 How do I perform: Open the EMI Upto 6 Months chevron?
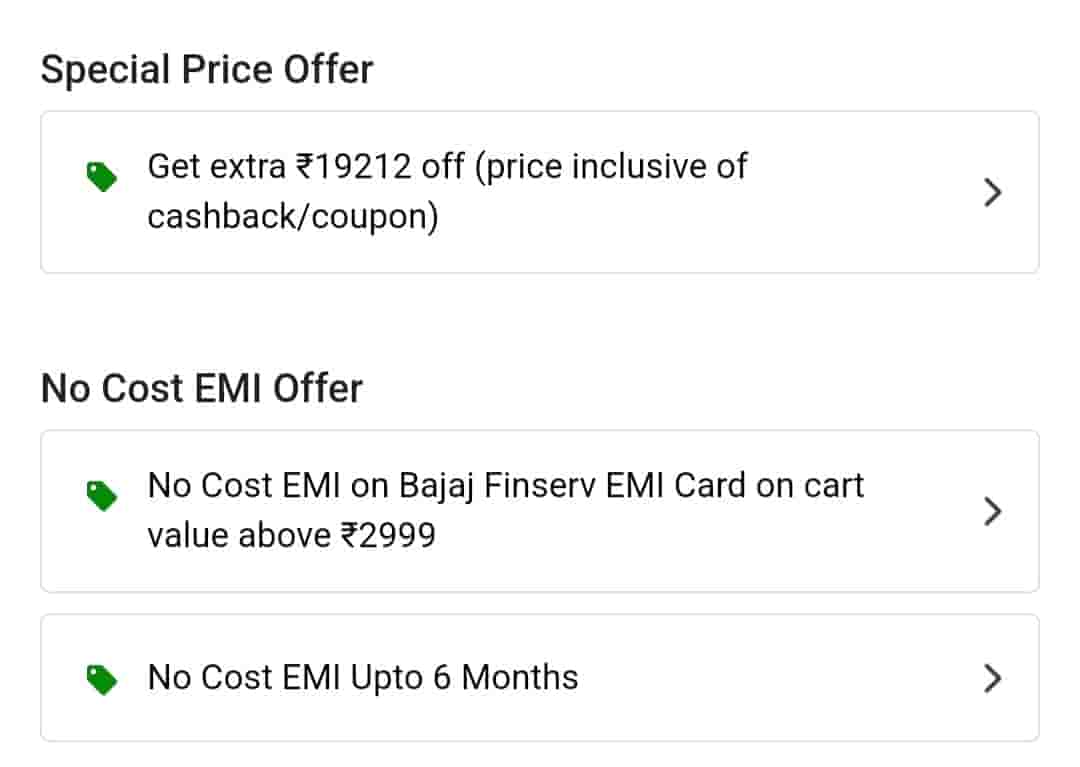(x=992, y=678)
